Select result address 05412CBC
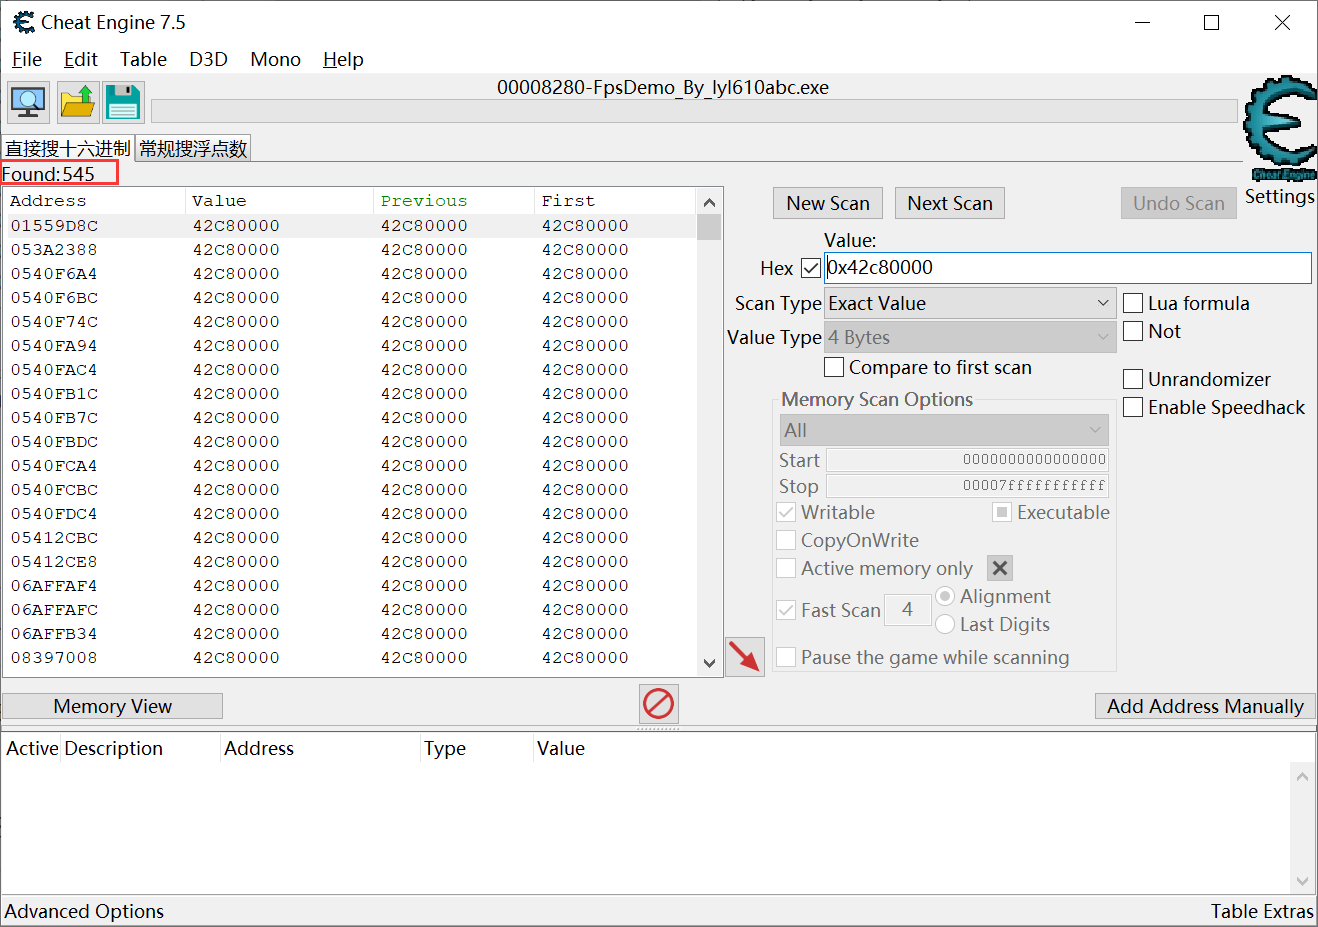The width and height of the screenshot is (1318, 927). coord(54,538)
